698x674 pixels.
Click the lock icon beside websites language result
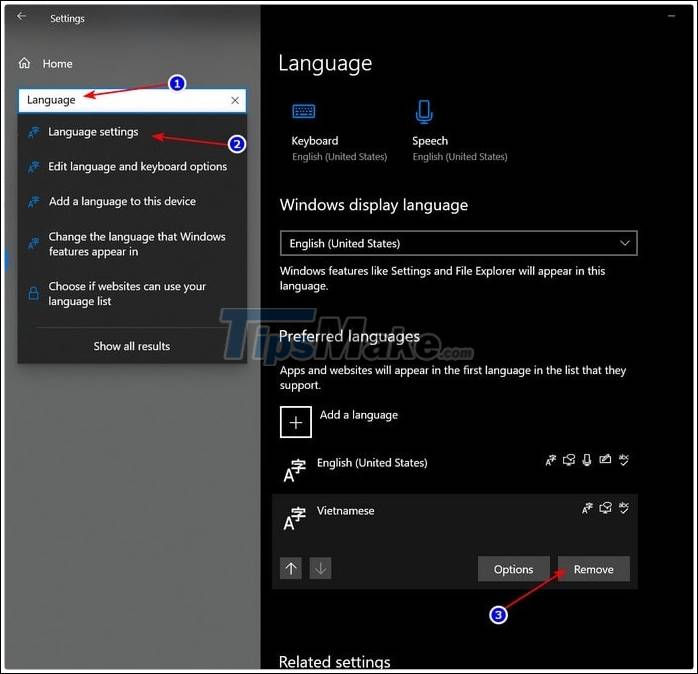pos(33,293)
